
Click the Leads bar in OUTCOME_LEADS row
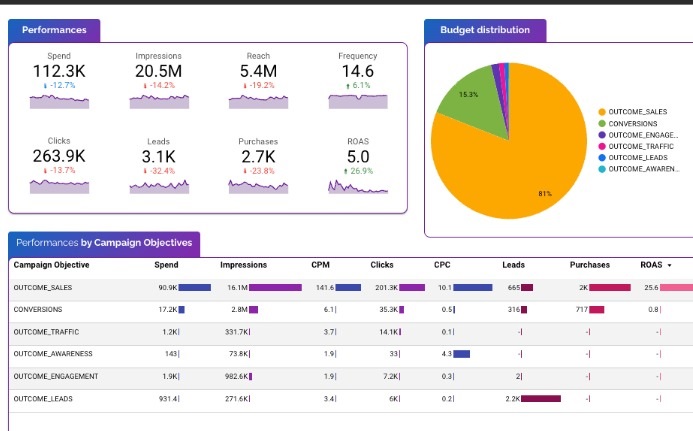pos(540,398)
